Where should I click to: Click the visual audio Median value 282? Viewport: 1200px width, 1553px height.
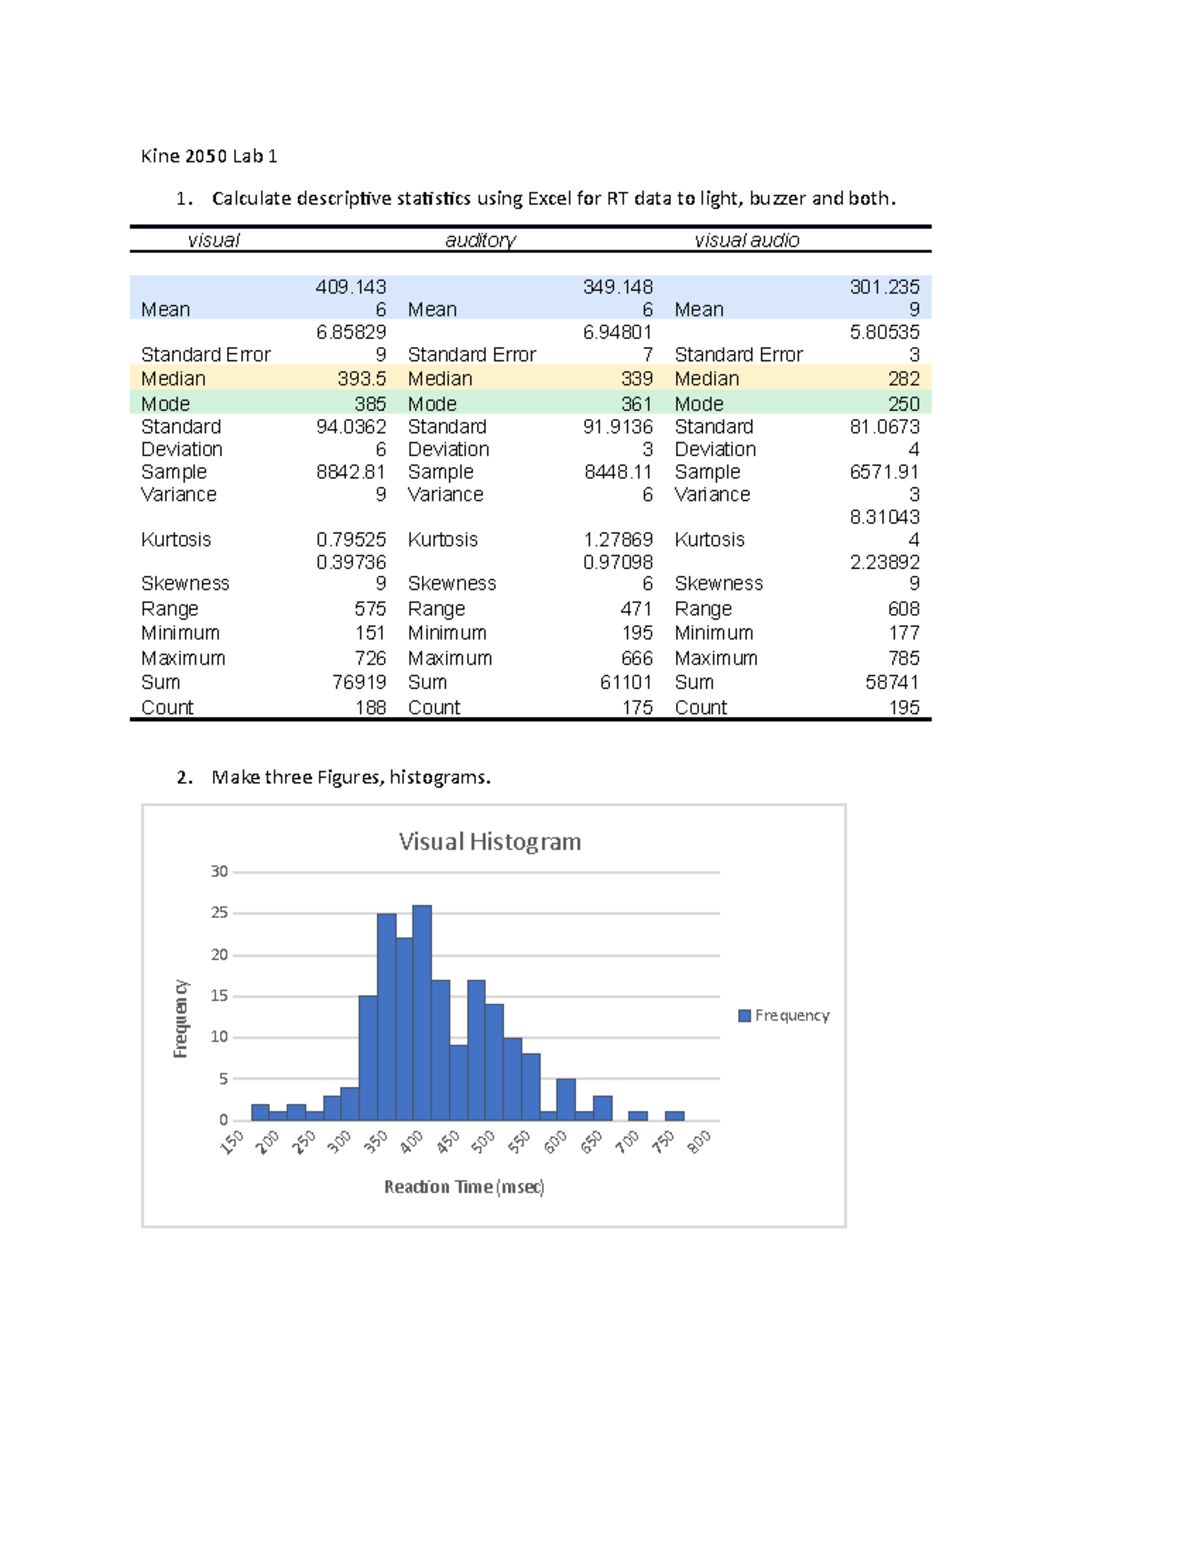(903, 379)
